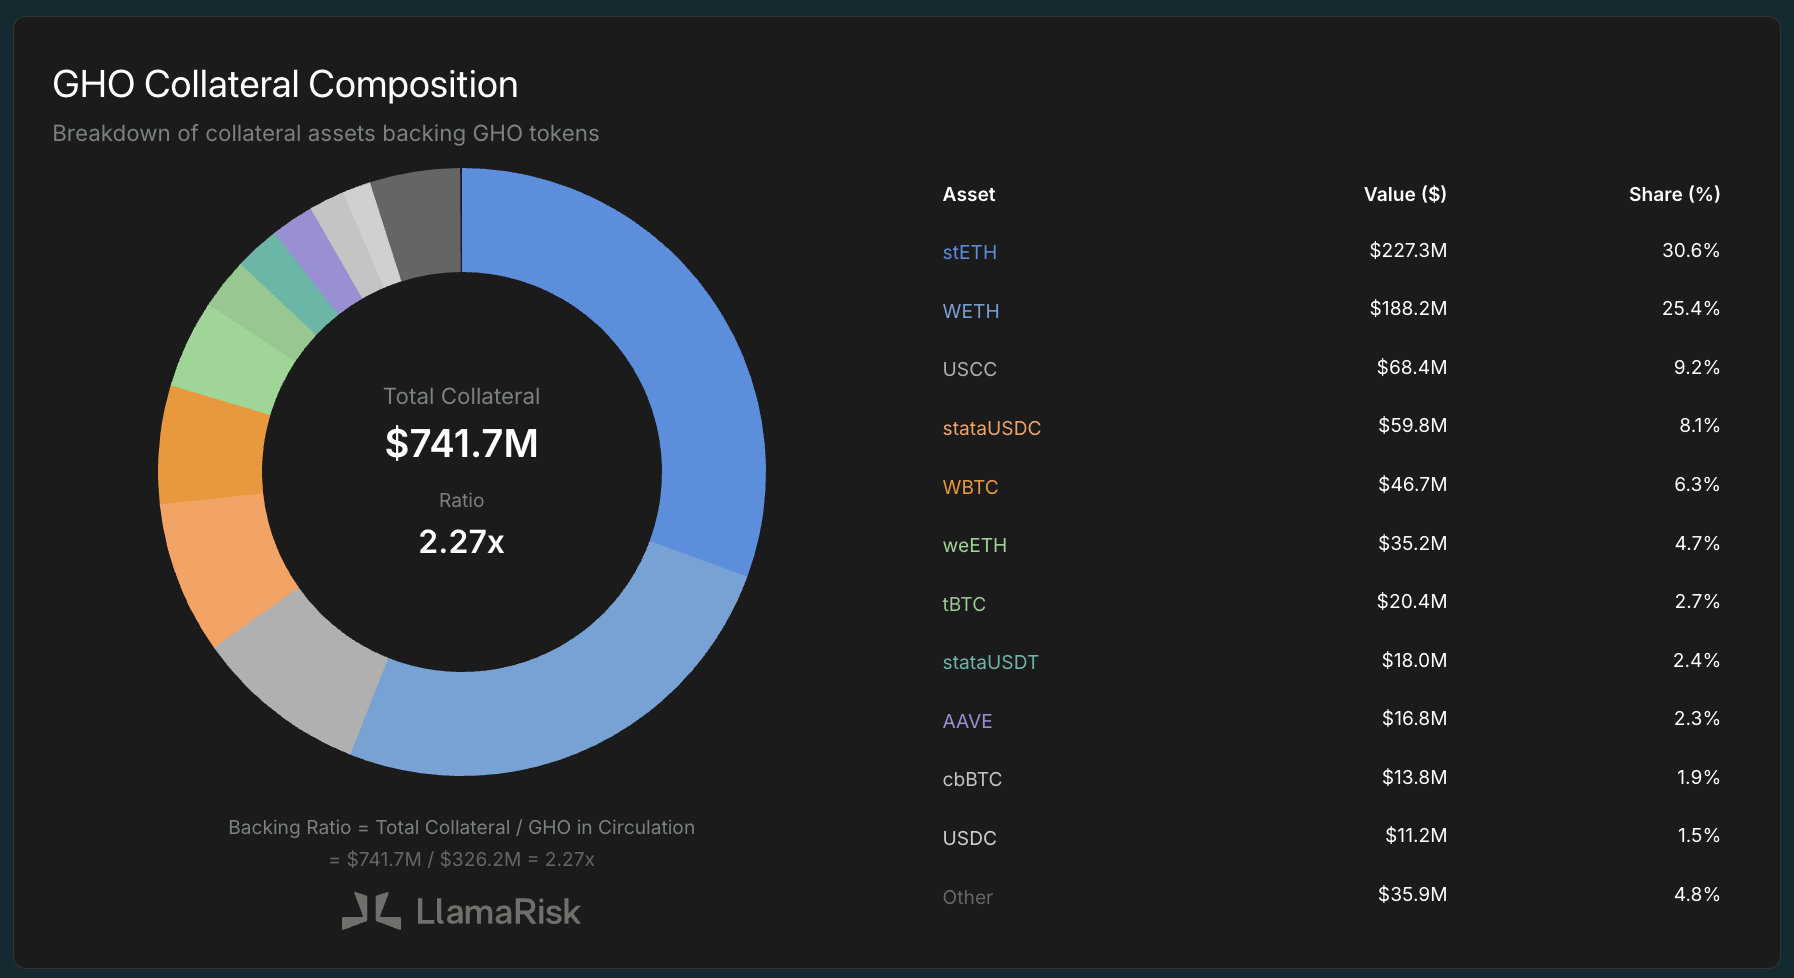Sort by the Share (%) column header
The image size is (1794, 978).
pos(1674,194)
